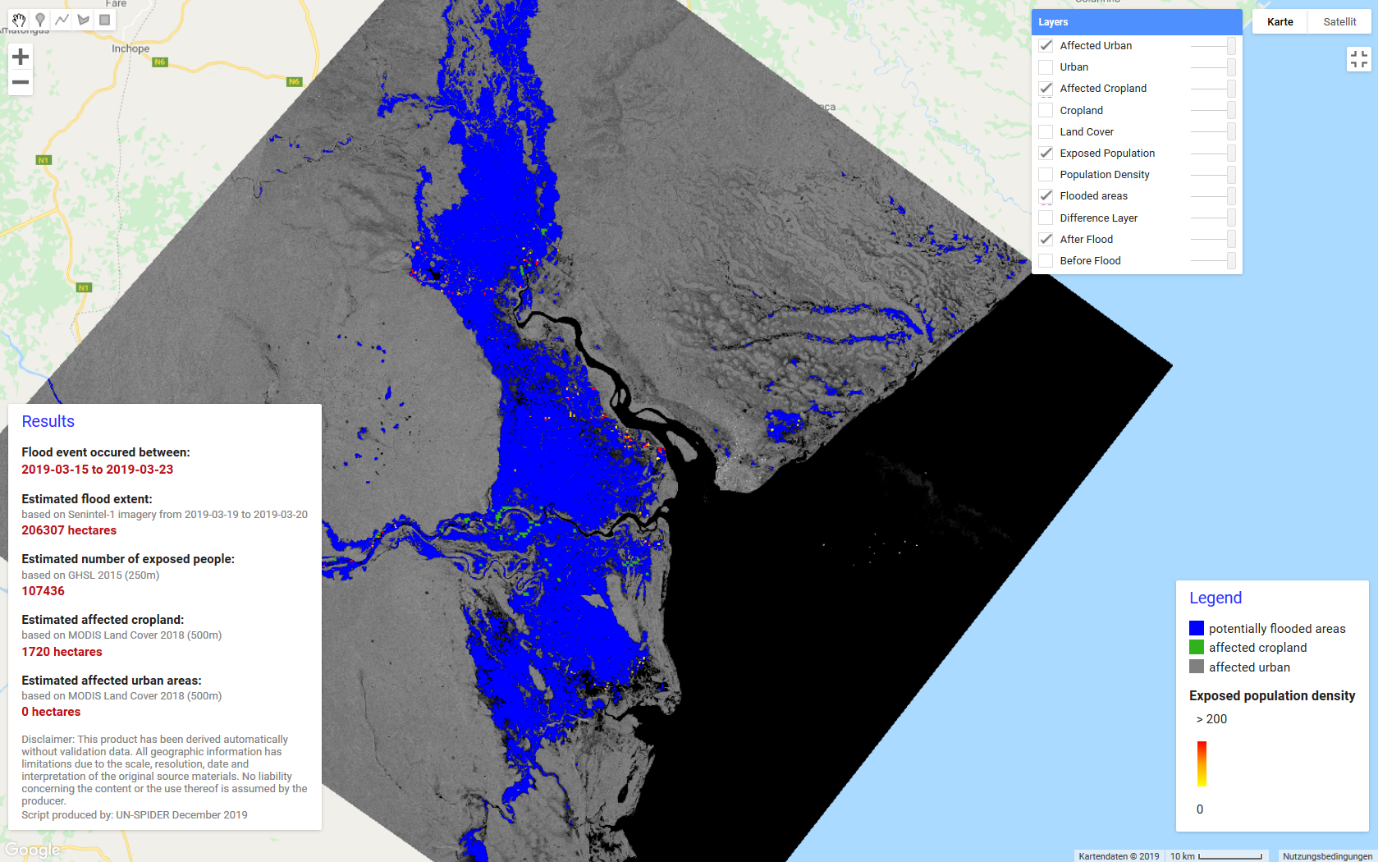Viewport: 1378px width, 862px height.
Task: Switch to the Karte map view
Action: click(x=1279, y=21)
